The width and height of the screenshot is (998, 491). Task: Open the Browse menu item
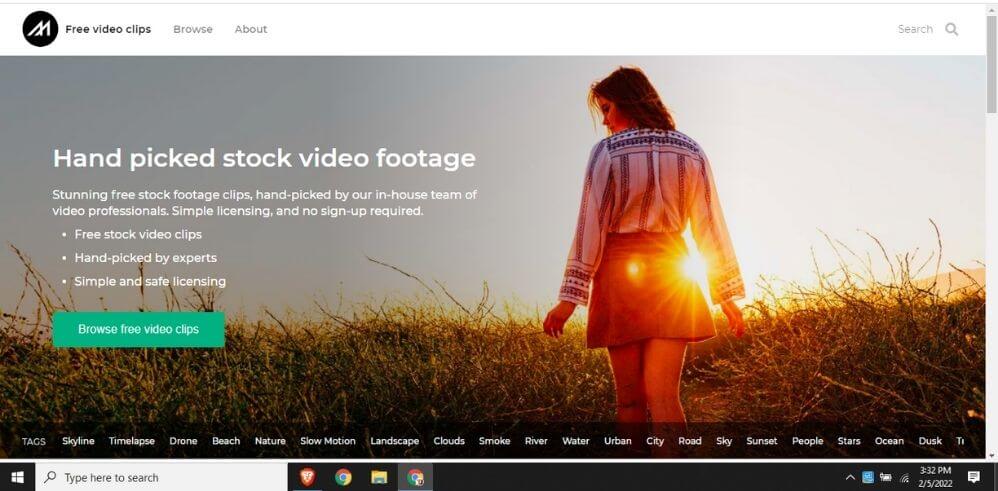193,29
